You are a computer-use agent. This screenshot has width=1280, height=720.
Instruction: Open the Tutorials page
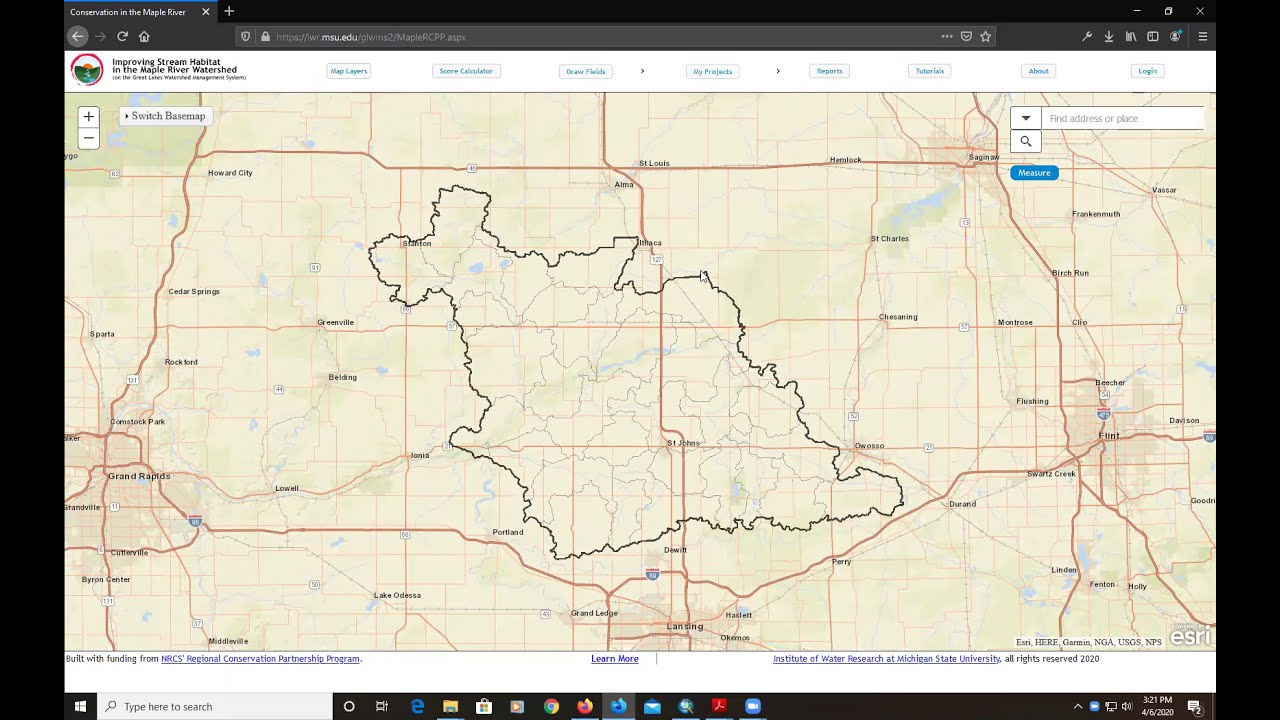point(930,71)
